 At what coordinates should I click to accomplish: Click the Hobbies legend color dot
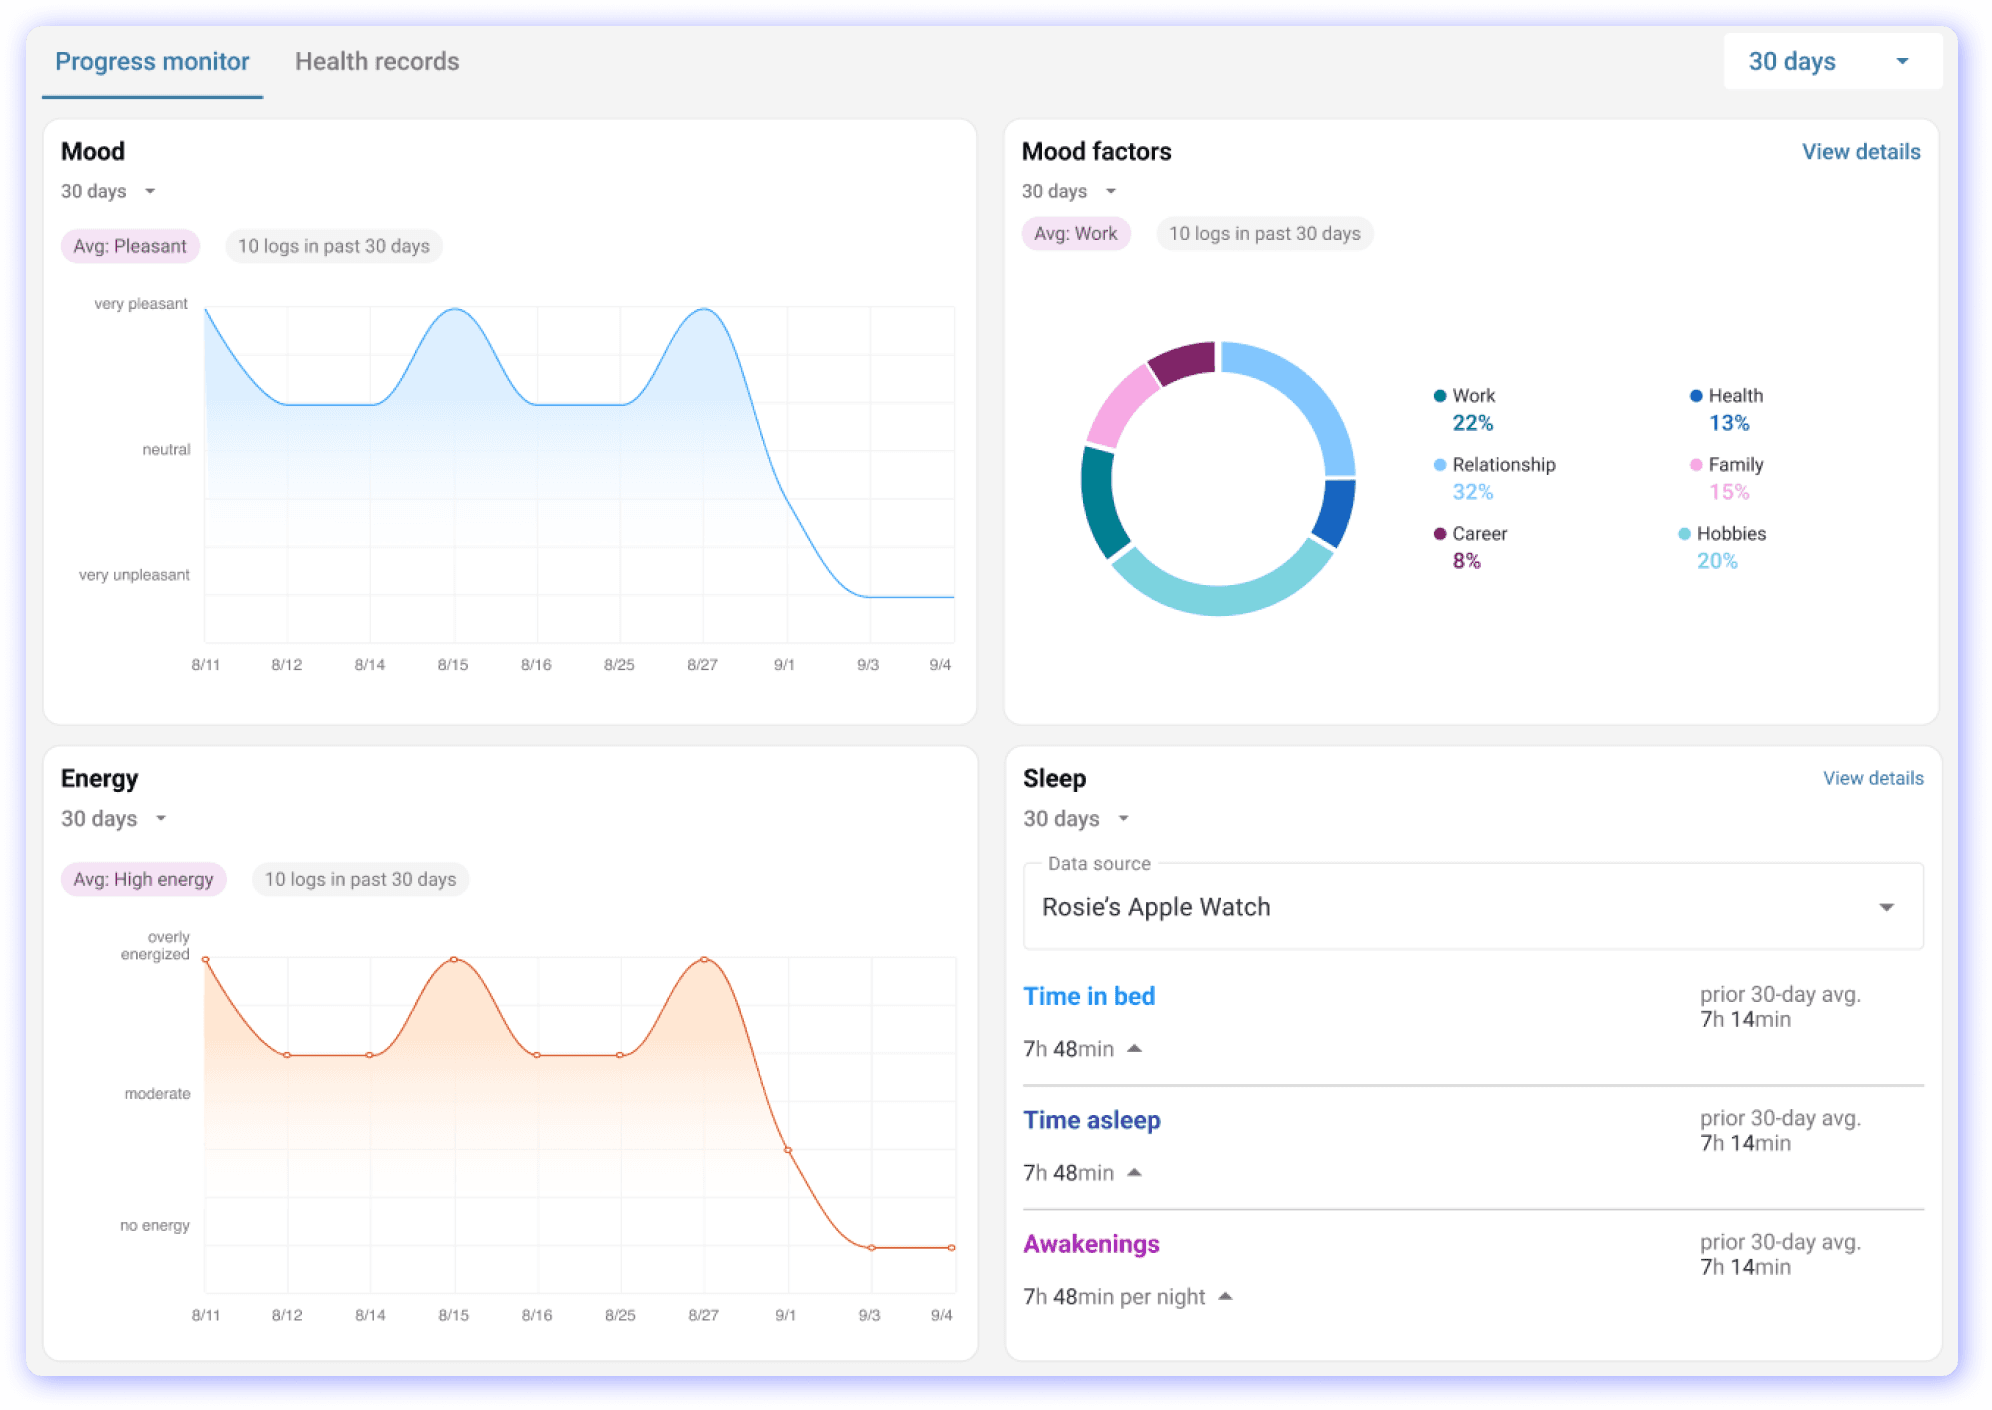[x=1684, y=534]
